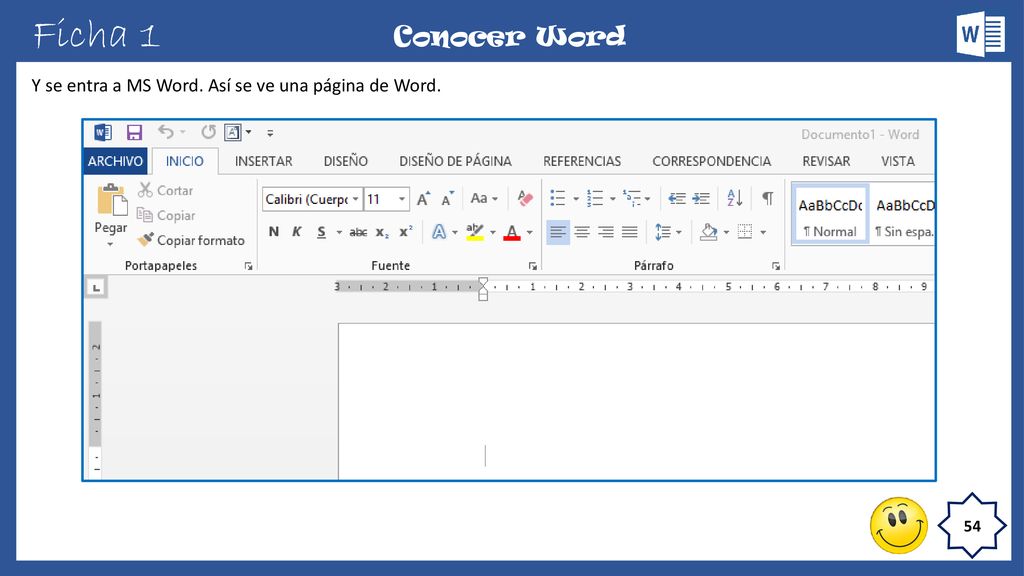Click the Shading paint bucket icon
1024x576 pixels.
tap(709, 232)
